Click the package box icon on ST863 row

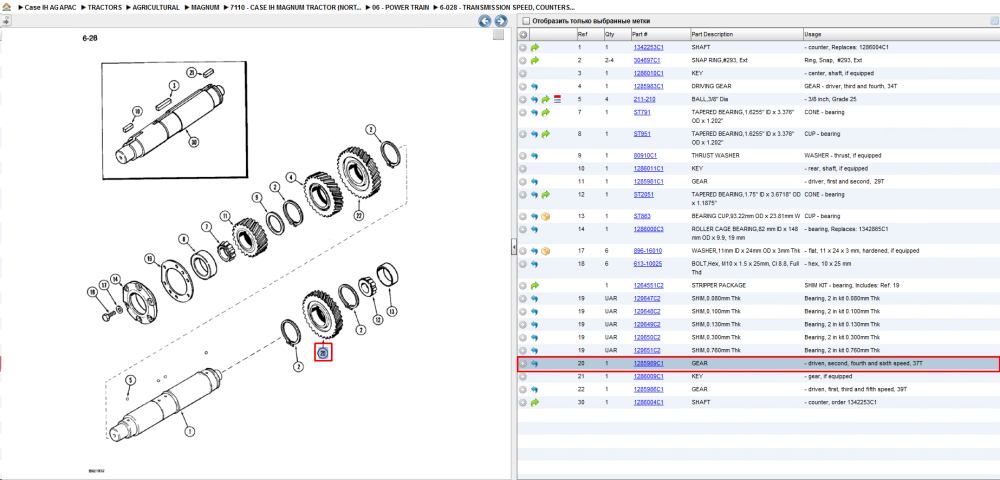click(x=546, y=216)
